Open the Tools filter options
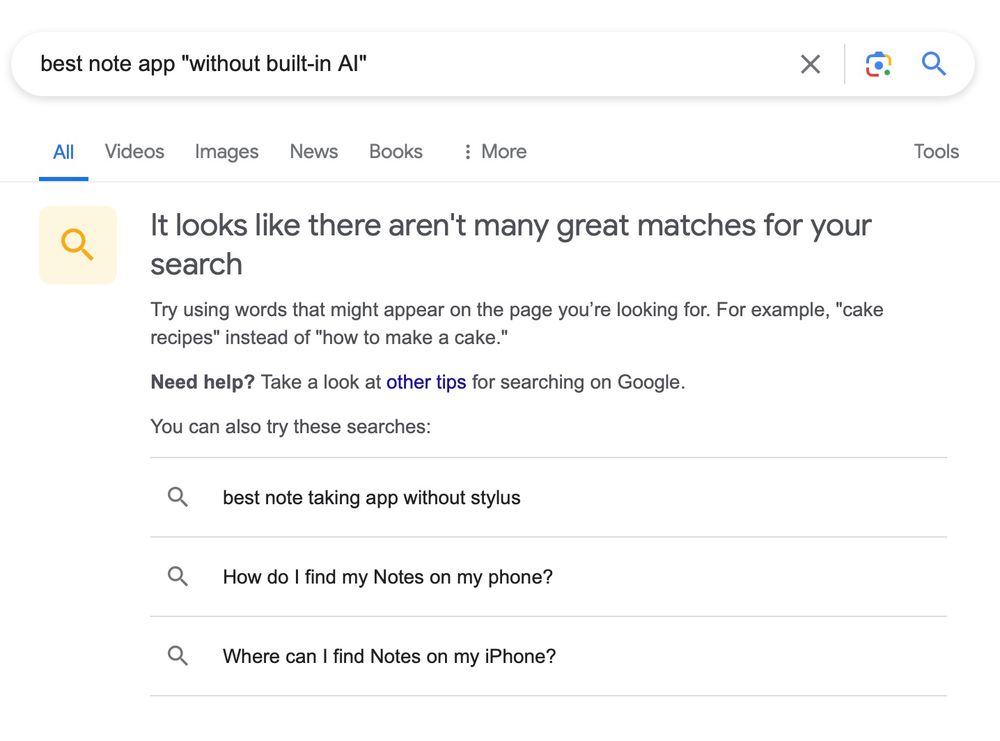 point(935,151)
